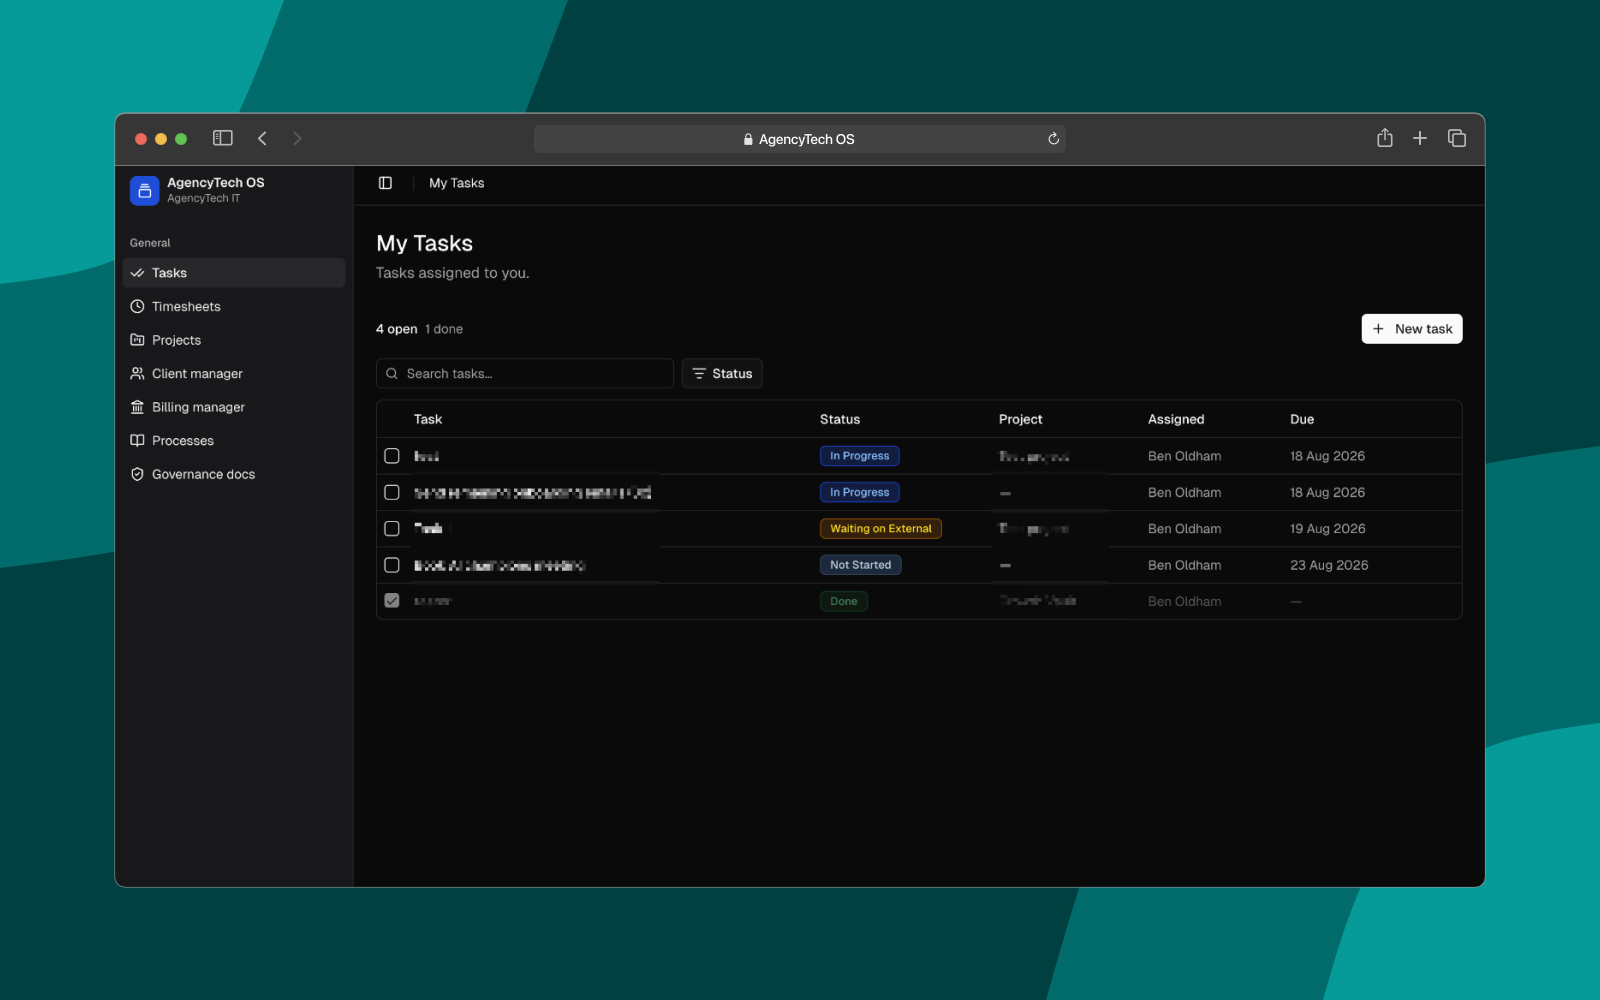Click the Assigned column header

point(1176,419)
